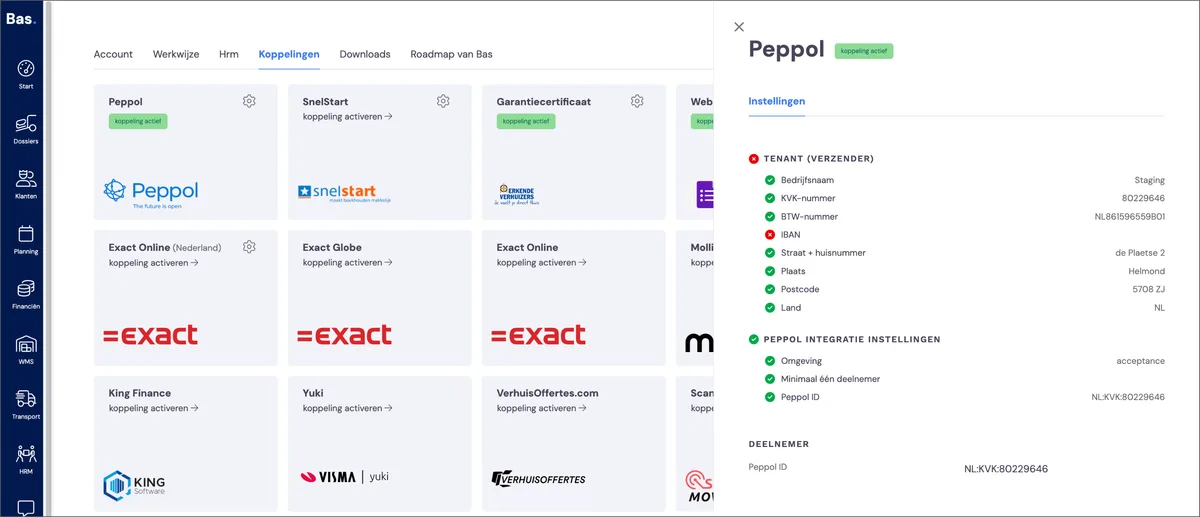Screen dimensions: 1200x517
Task: Click the KVK value 80229646
Action: [x=1143, y=199]
